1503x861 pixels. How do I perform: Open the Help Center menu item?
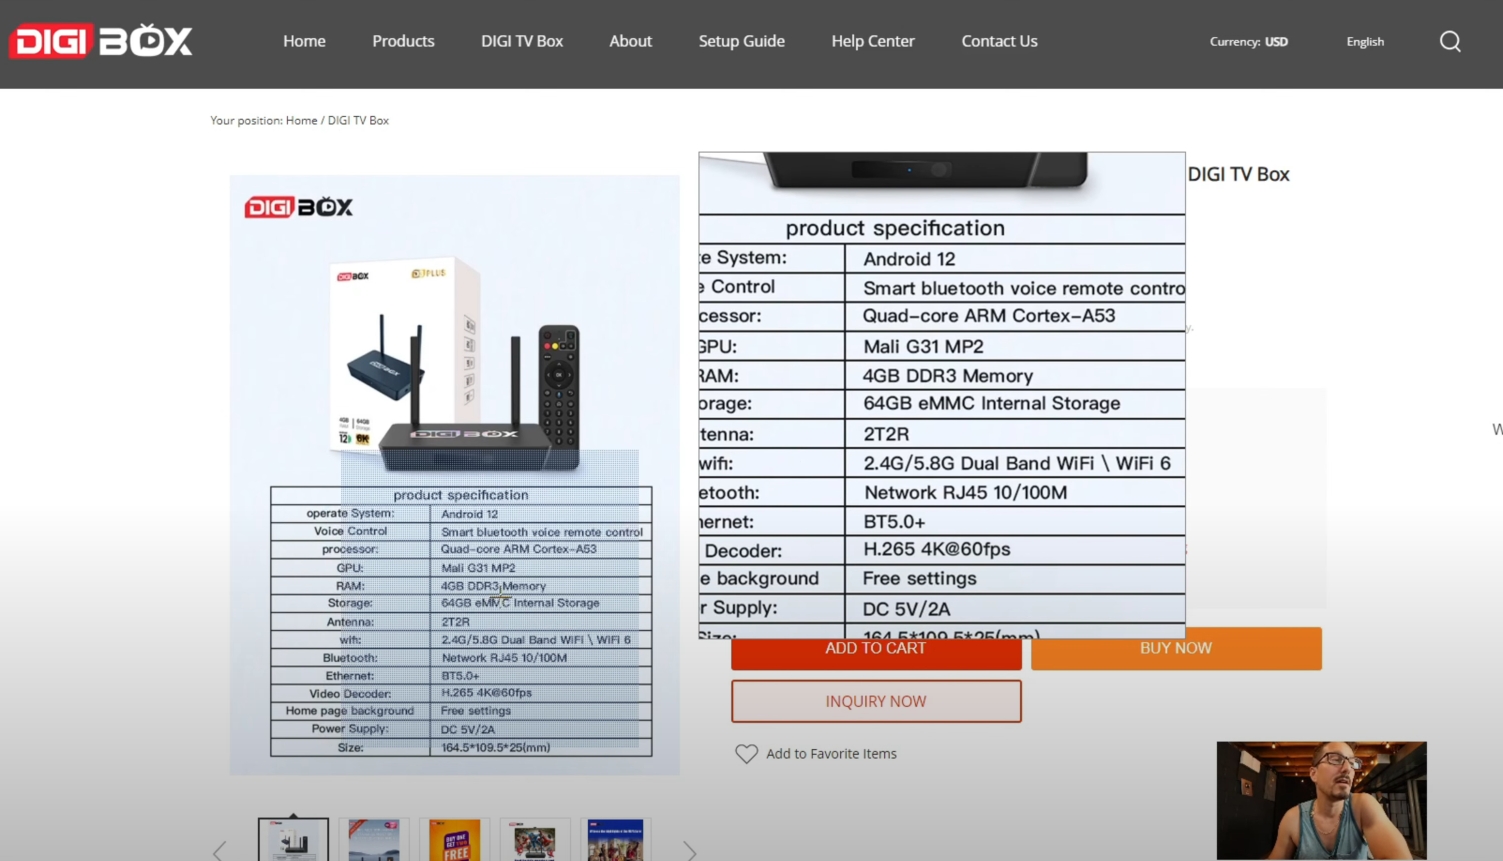click(873, 41)
